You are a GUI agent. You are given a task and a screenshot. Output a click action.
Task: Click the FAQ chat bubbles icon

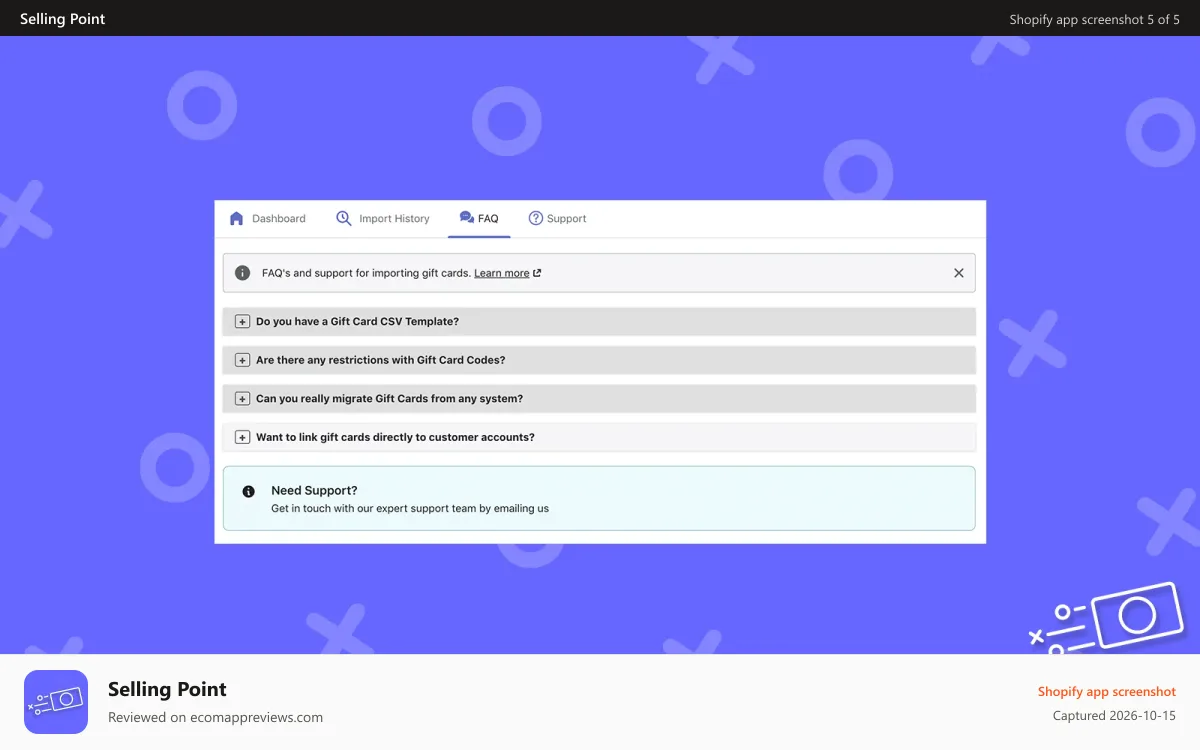click(x=467, y=218)
